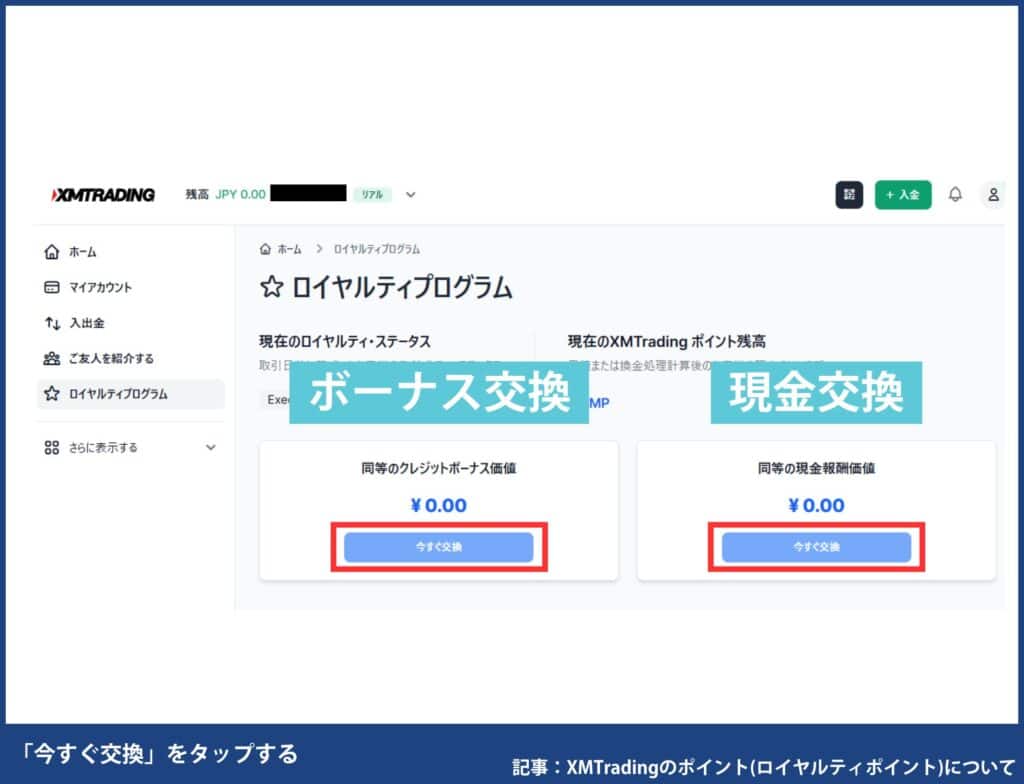Screen dimensions: 1024x784
Task: Click the 同等のクレジットボーナス価値 label
Action: (x=439, y=468)
